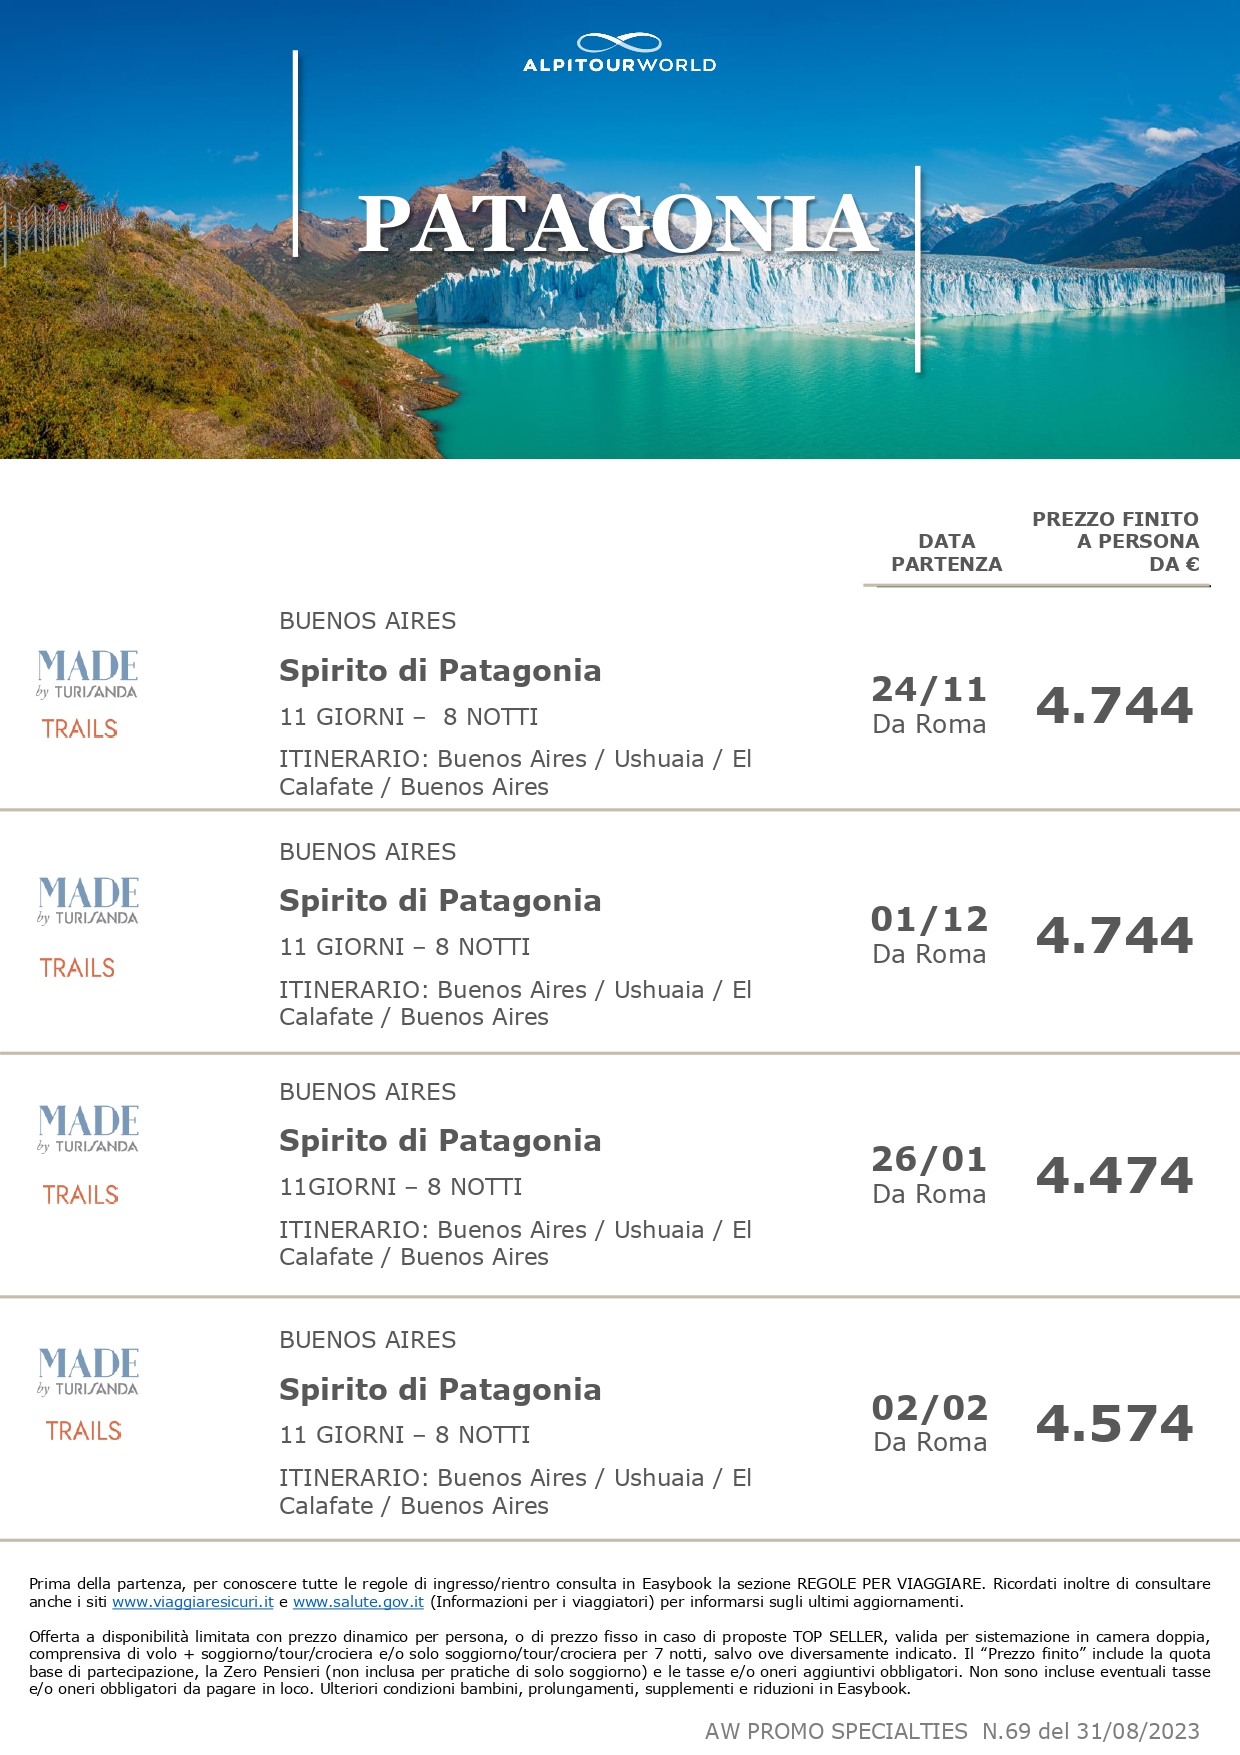This screenshot has height=1755, width=1240.
Task: Click the PATAGONIA title banner
Action: click(x=618, y=224)
